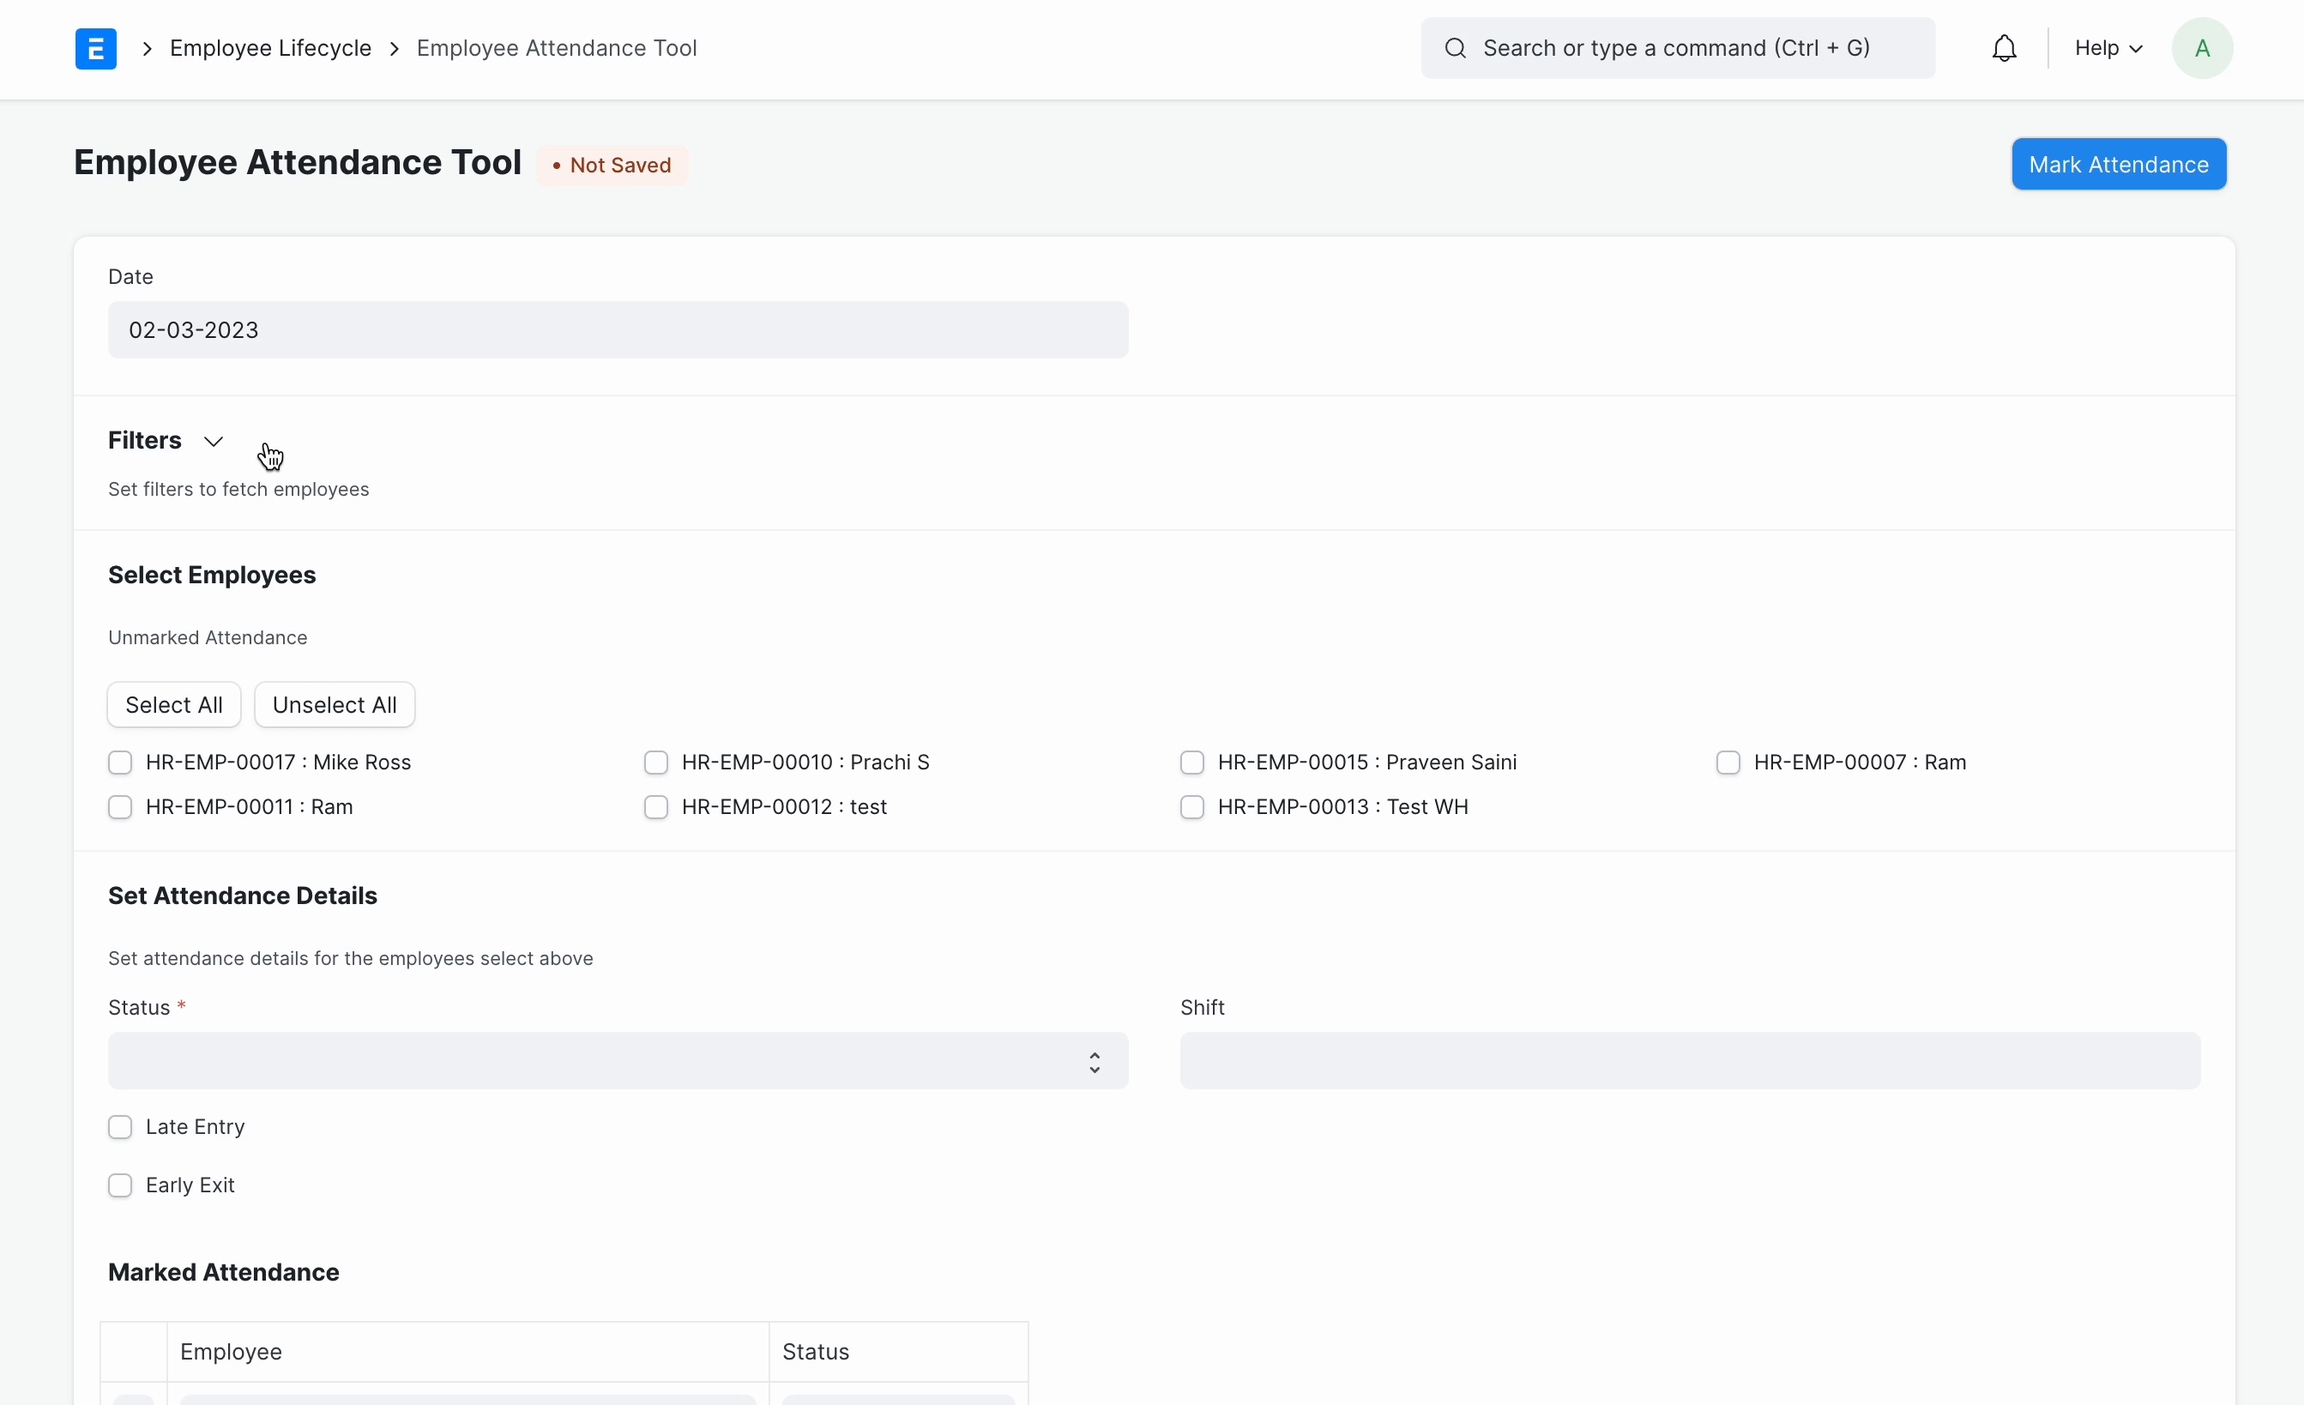The image size is (2304, 1405).
Task: Check the Mike Ross employee checkbox
Action: pyautogui.click(x=120, y=763)
